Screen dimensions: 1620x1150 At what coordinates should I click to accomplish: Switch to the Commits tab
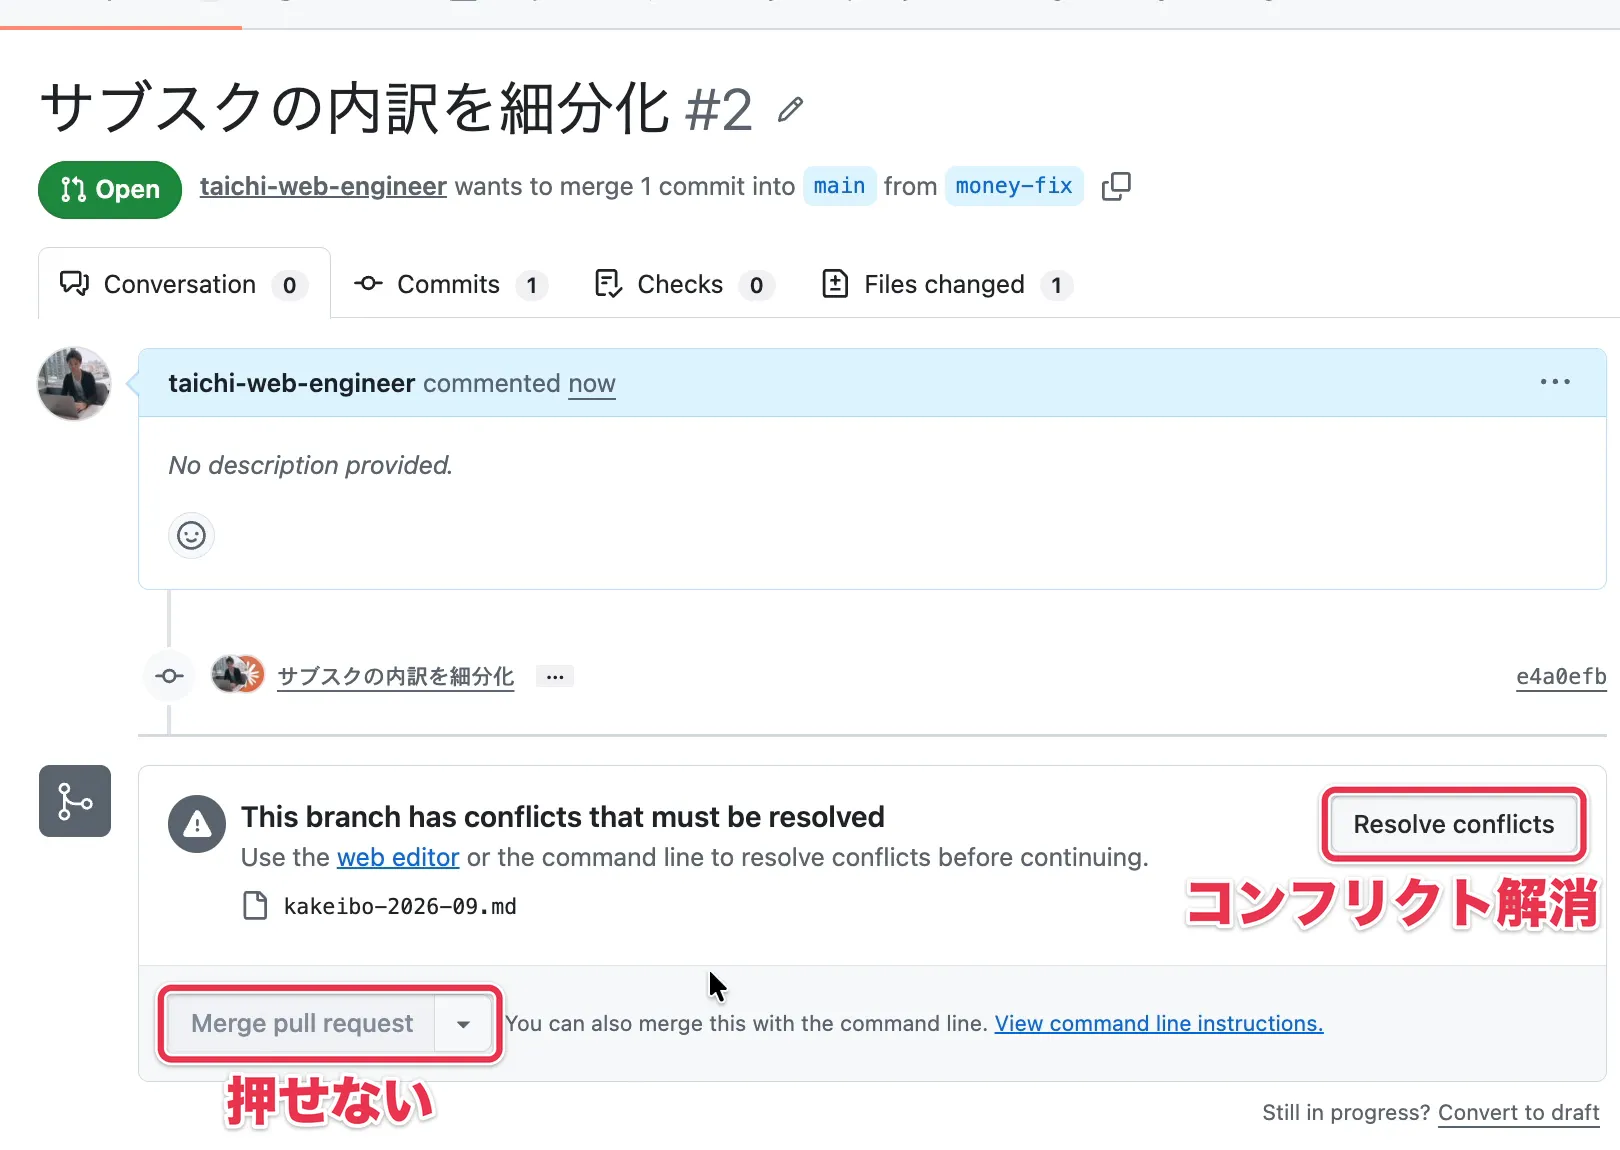(450, 285)
